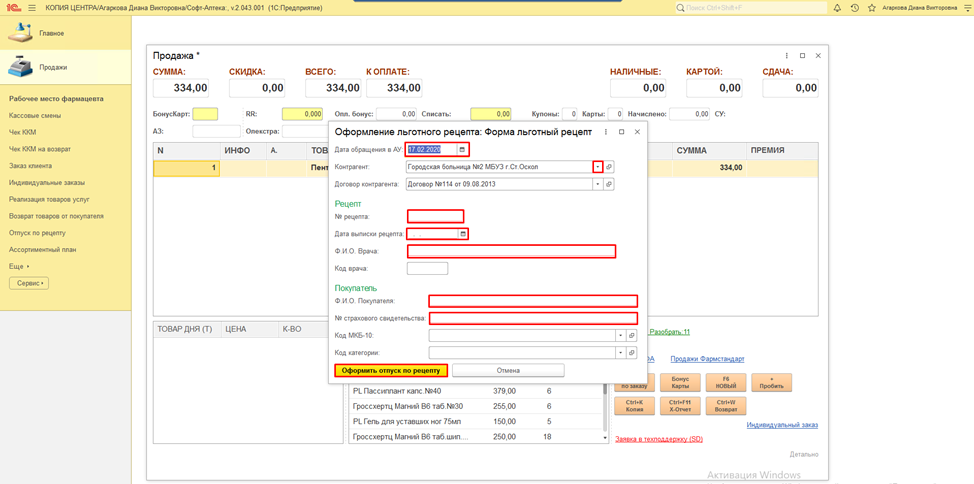Open favorites star icon in top bar
Viewport: 974px width, 484px height.
point(871,8)
